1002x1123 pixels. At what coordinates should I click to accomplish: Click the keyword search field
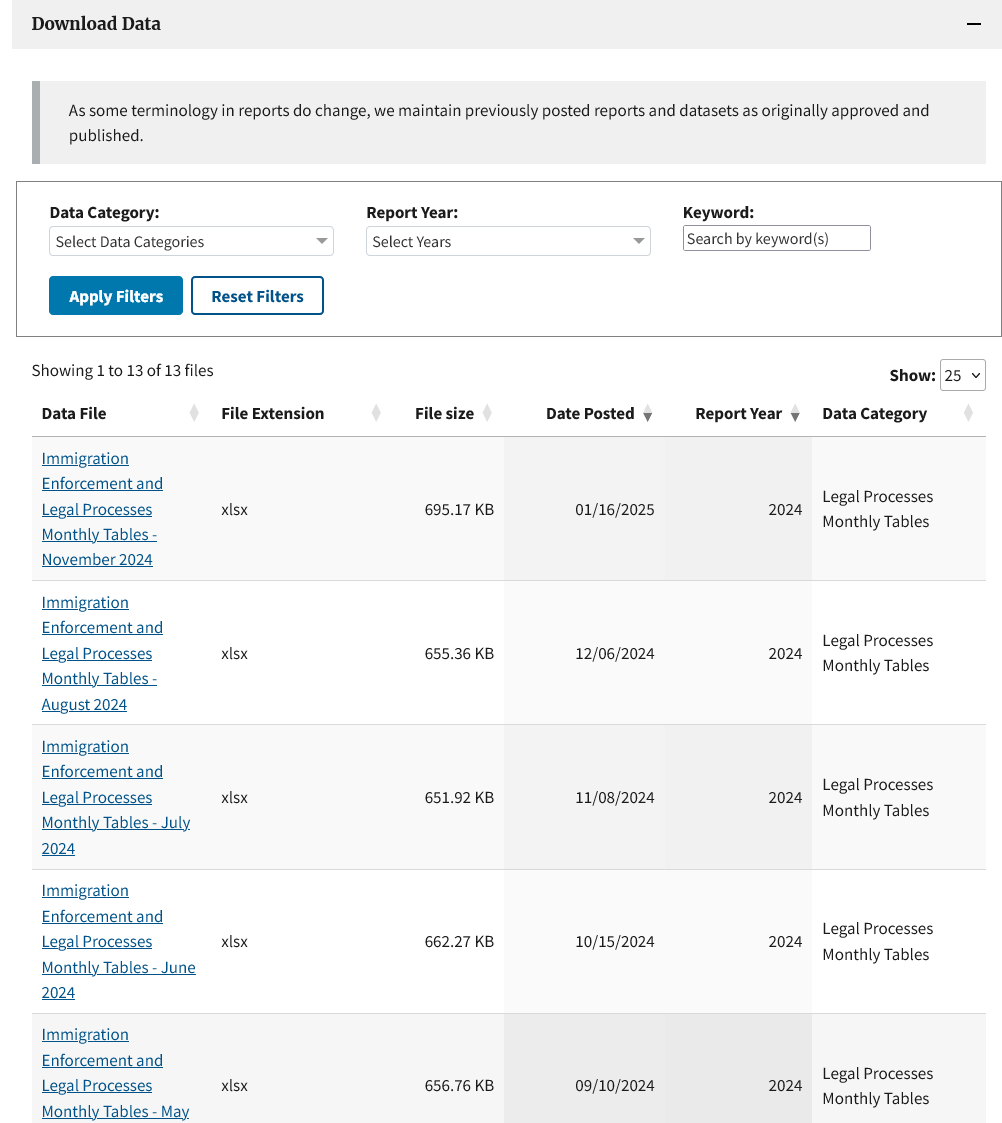point(776,238)
